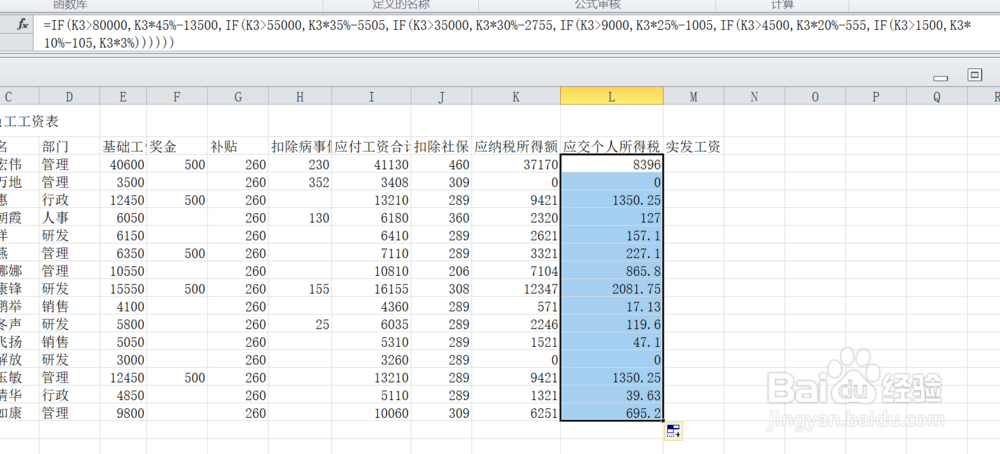This screenshot has width=1000, height=454.
Task: Select the cell with value 227.1
Action: tap(612, 253)
